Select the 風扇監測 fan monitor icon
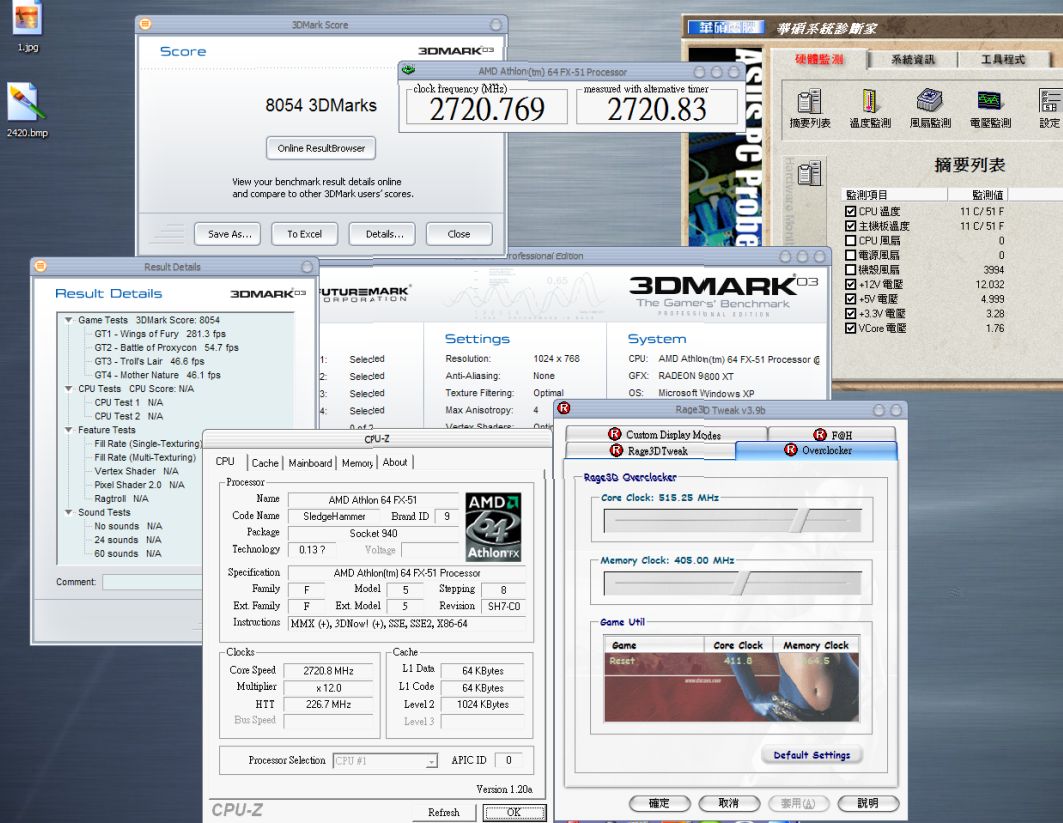The width and height of the screenshot is (1063, 823). (929, 101)
